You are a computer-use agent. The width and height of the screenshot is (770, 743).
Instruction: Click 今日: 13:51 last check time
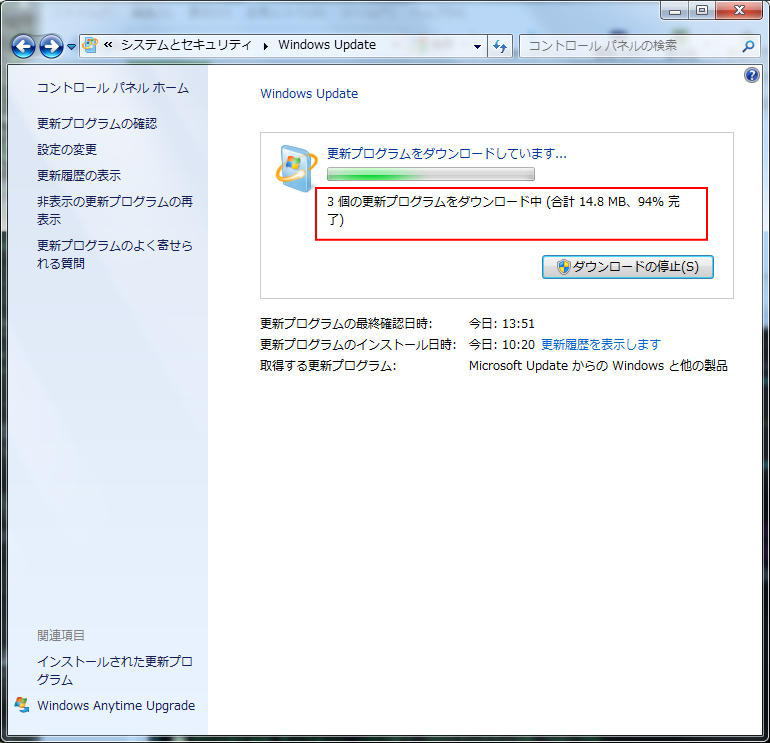pyautogui.click(x=501, y=323)
